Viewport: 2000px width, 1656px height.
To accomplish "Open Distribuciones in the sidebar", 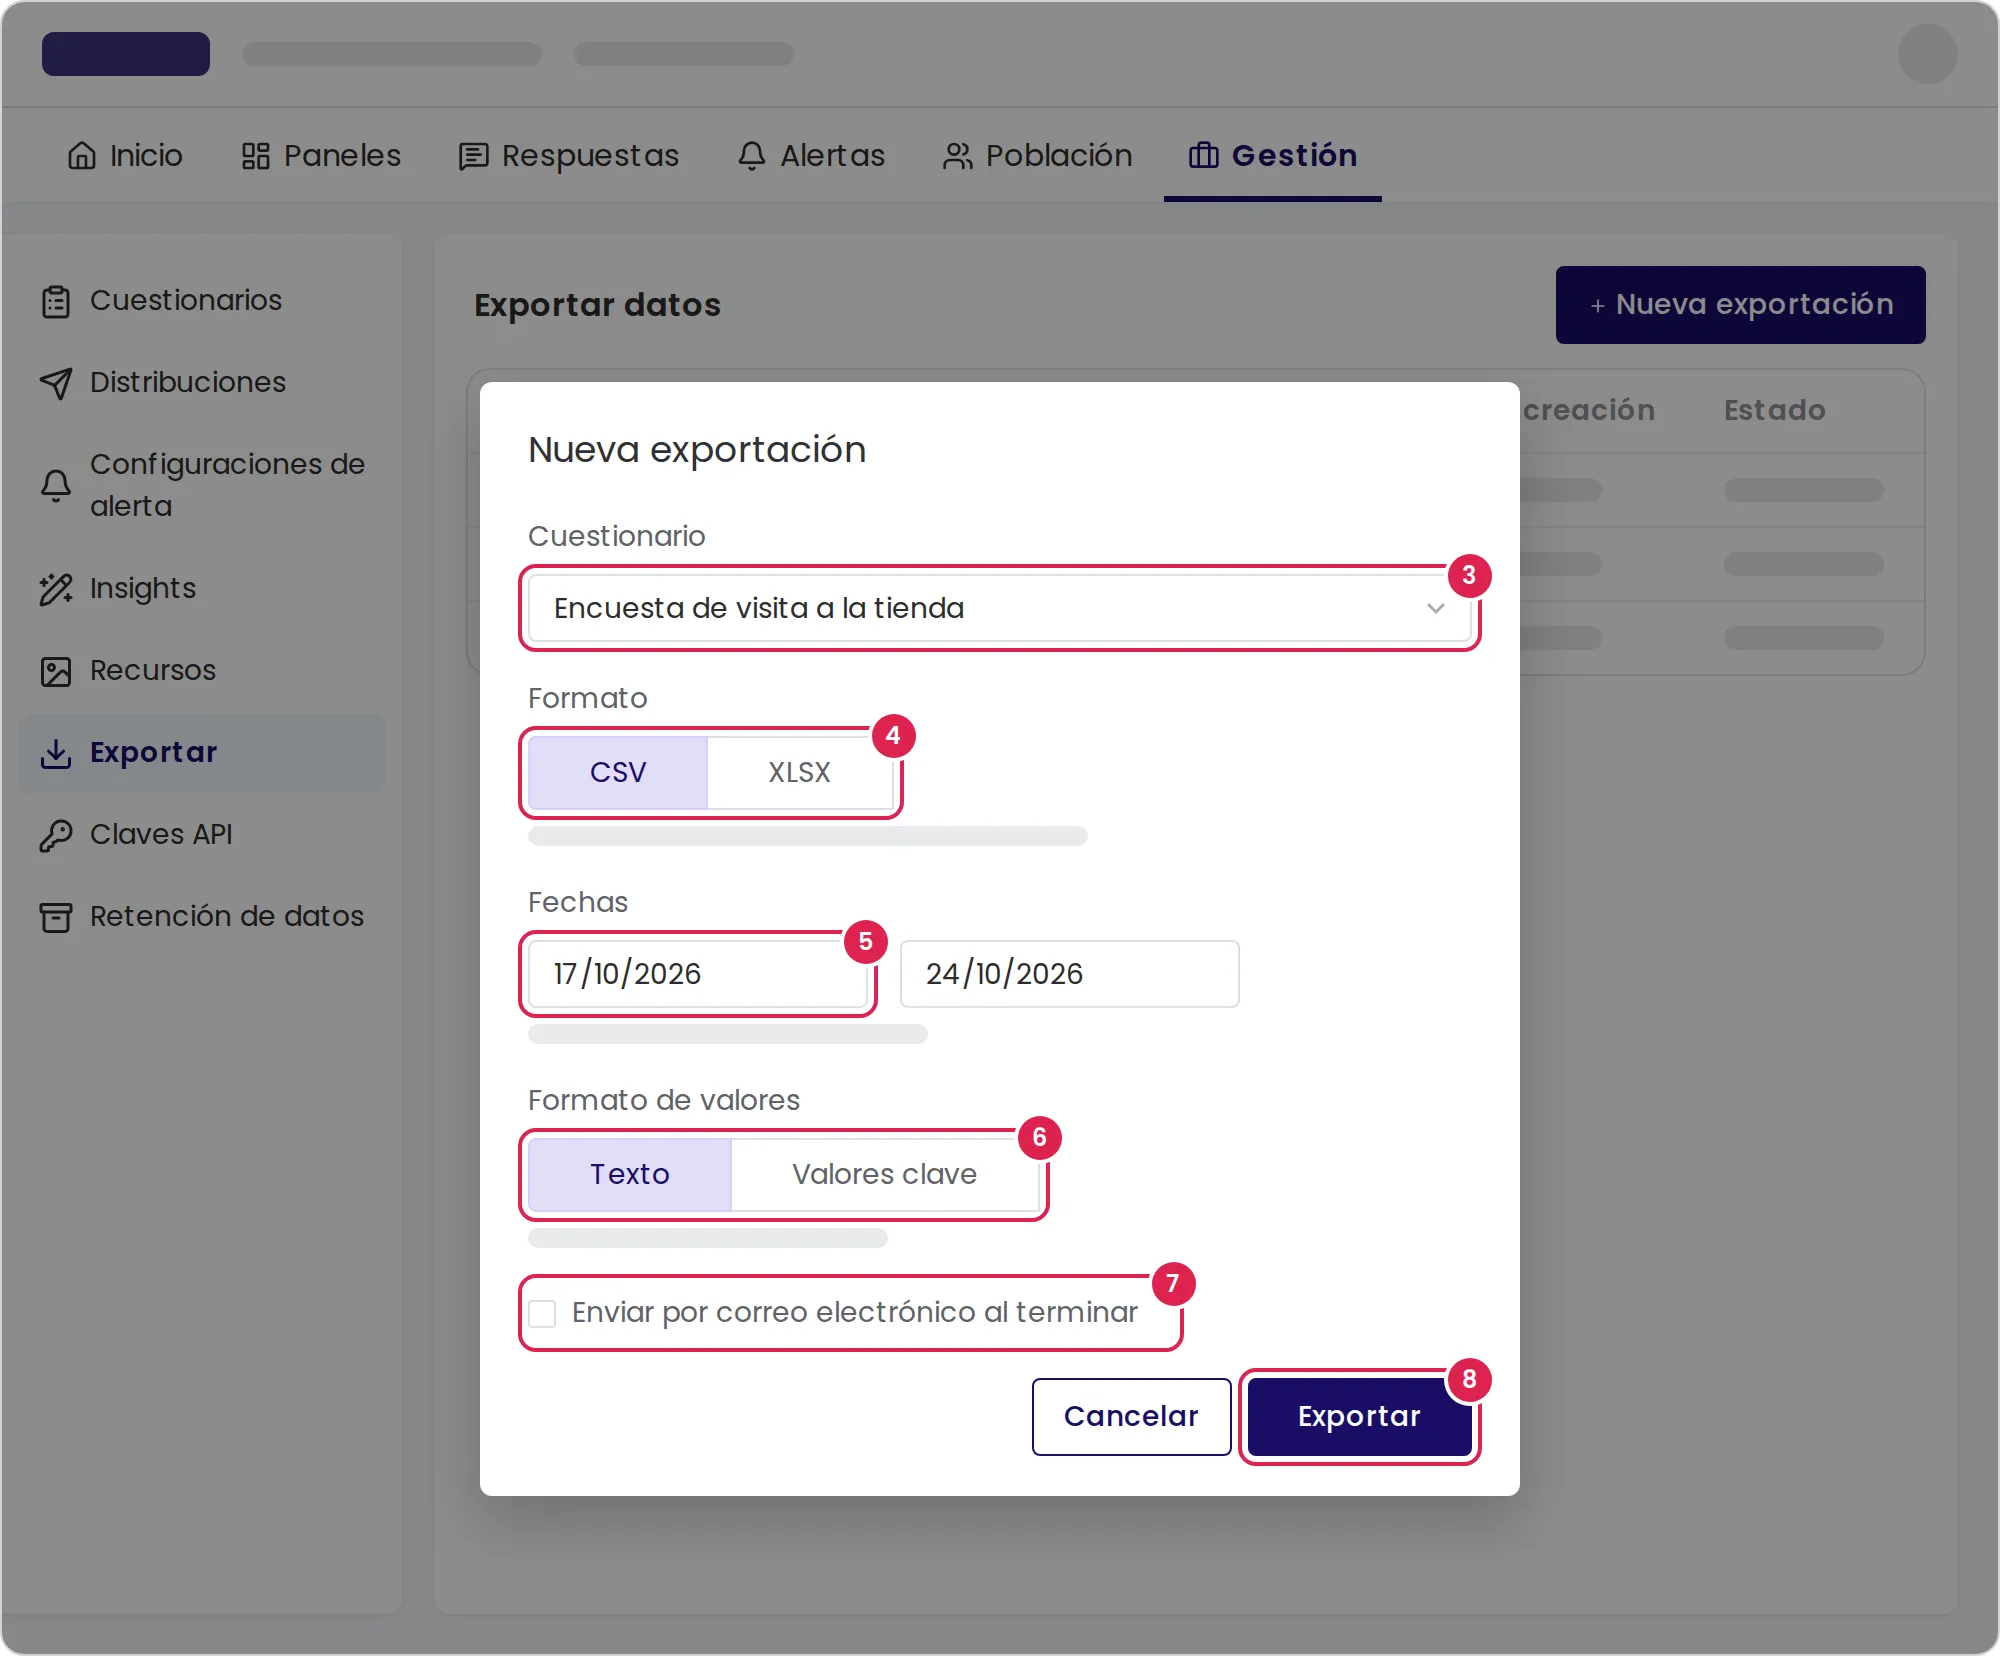I will coord(202,383).
